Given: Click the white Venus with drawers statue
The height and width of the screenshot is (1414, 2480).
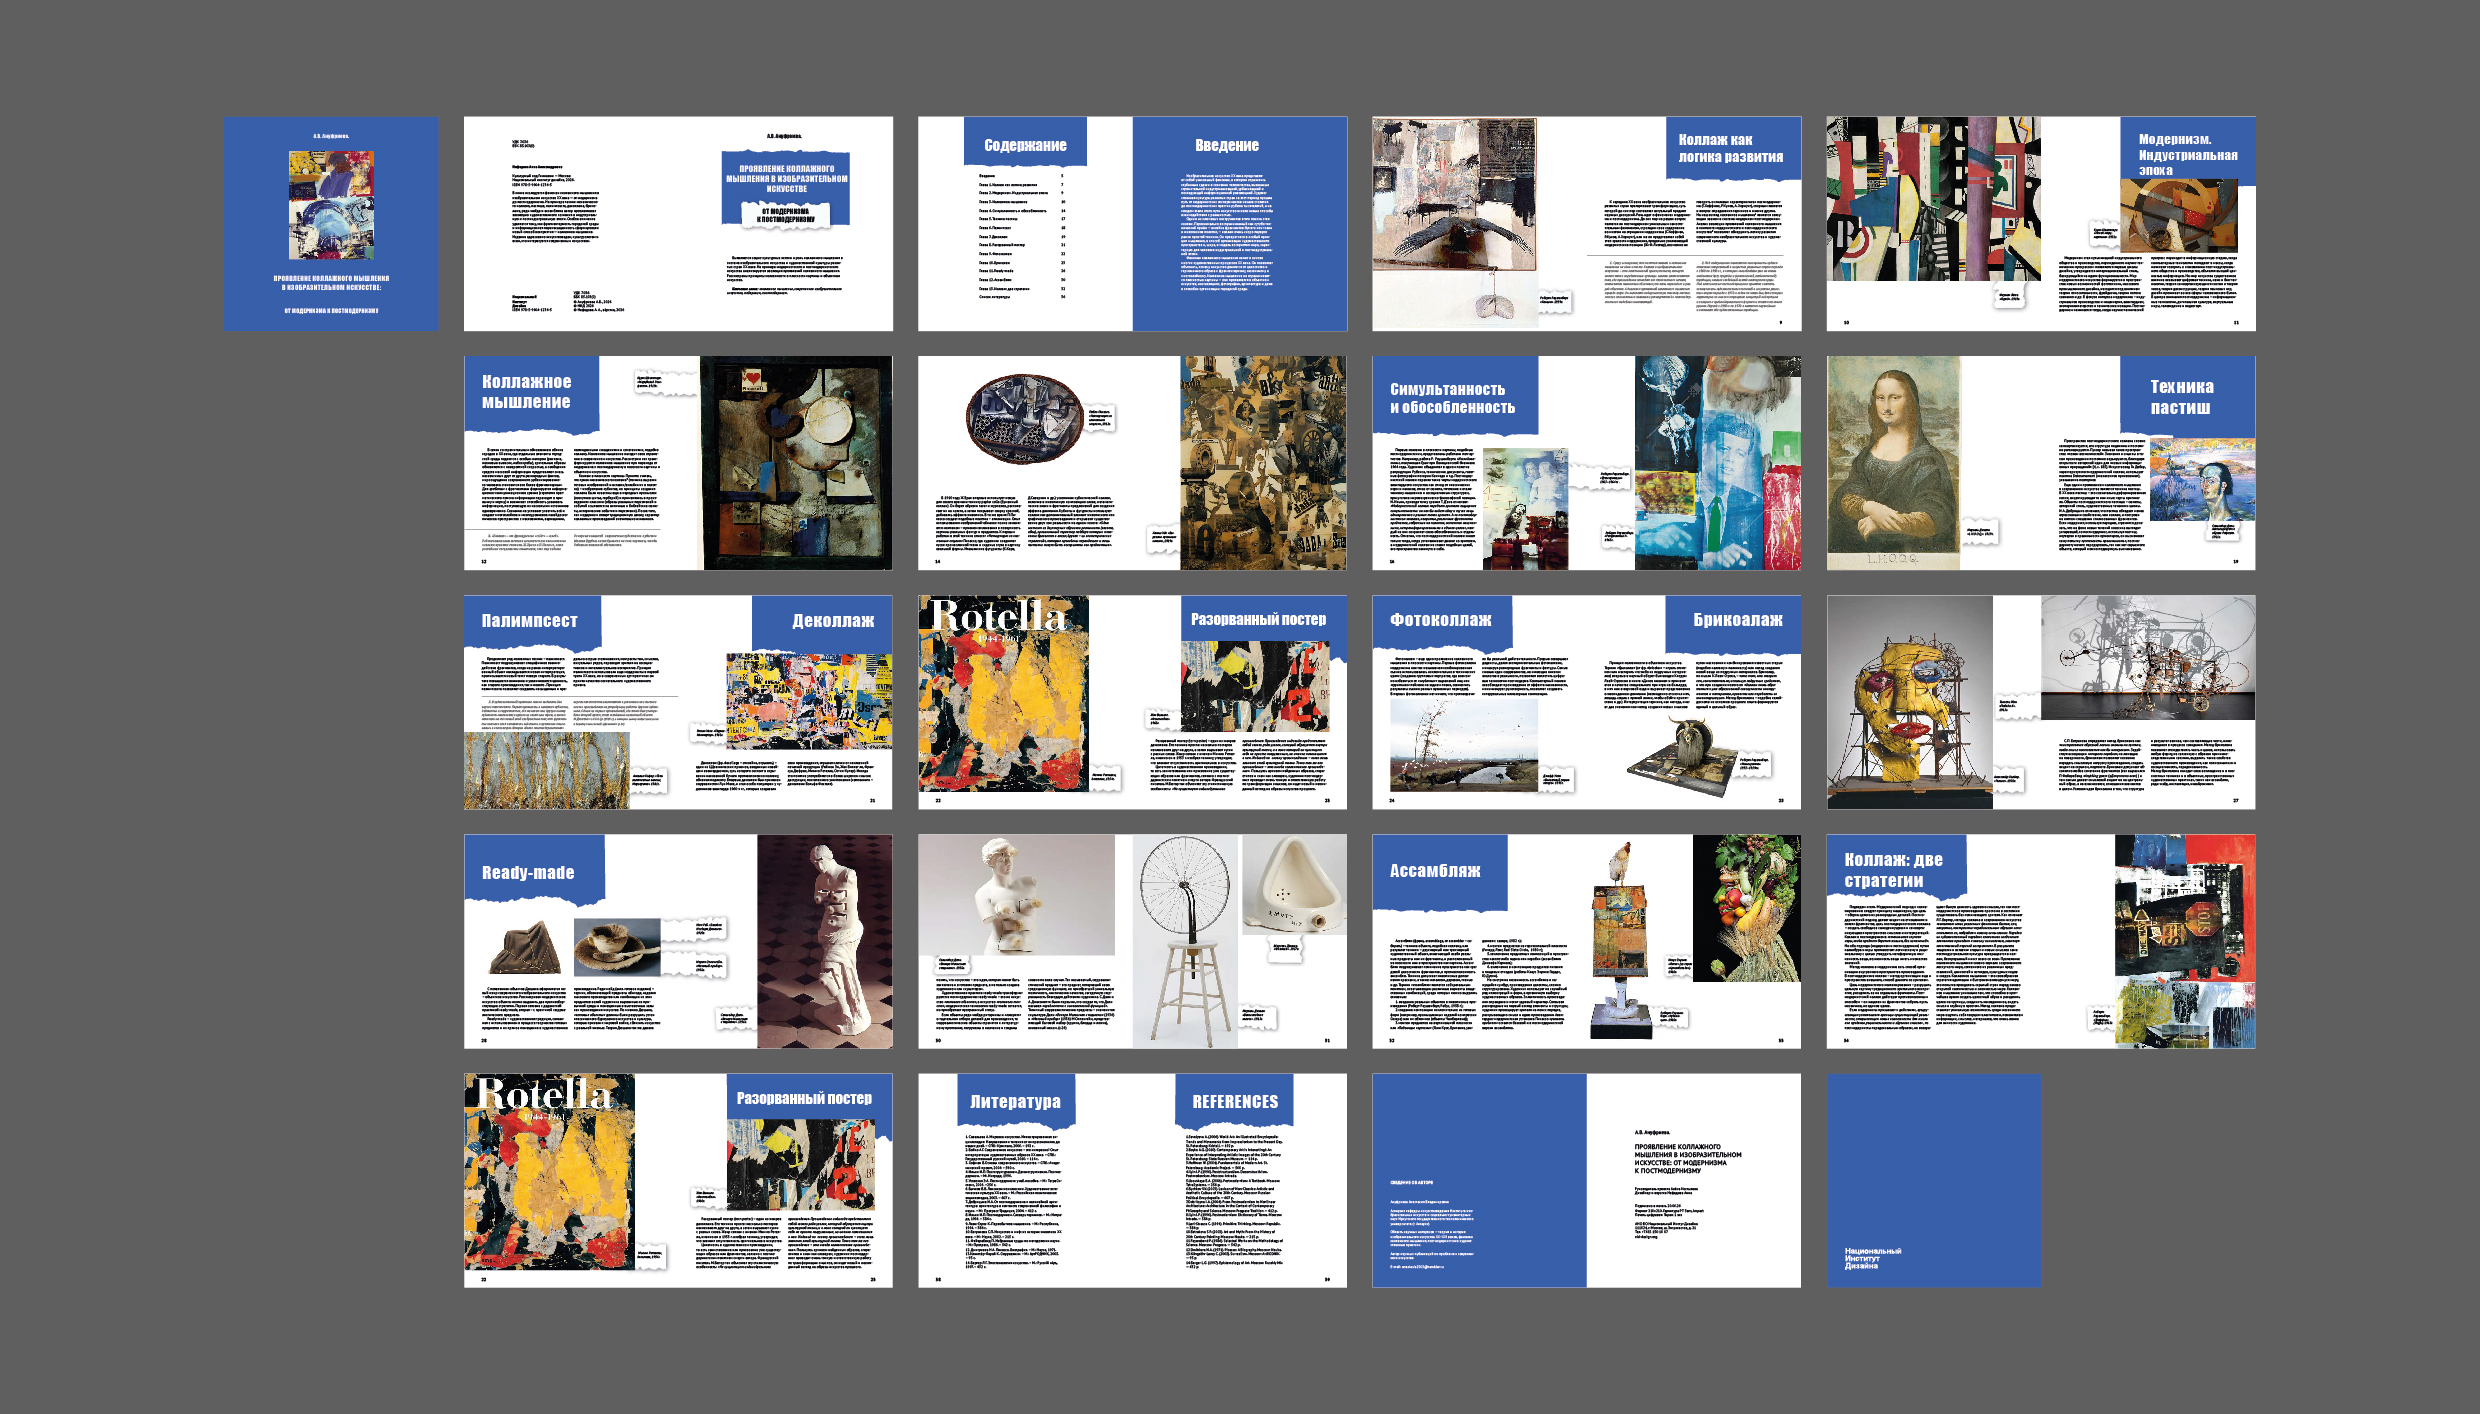Looking at the screenshot, I should (x=1016, y=895).
